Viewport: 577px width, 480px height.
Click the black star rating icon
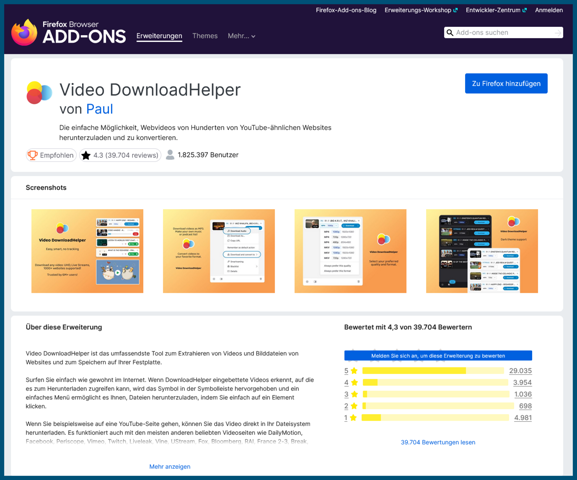86,155
